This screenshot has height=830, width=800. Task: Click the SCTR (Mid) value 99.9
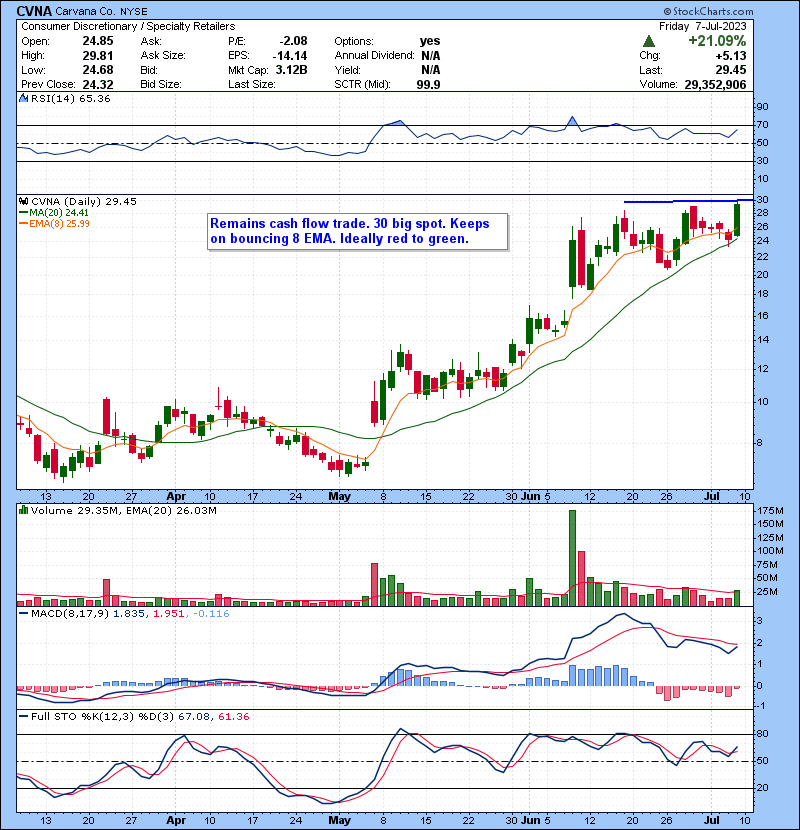pos(428,84)
